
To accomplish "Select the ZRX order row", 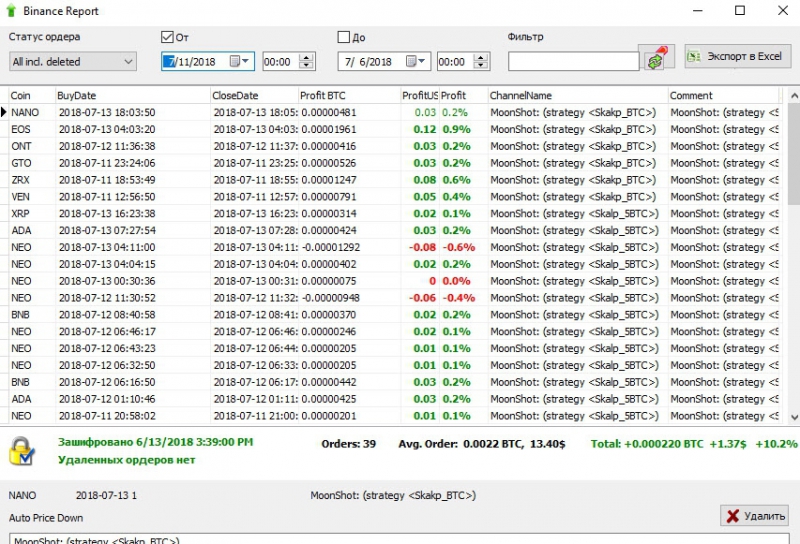I will point(394,180).
